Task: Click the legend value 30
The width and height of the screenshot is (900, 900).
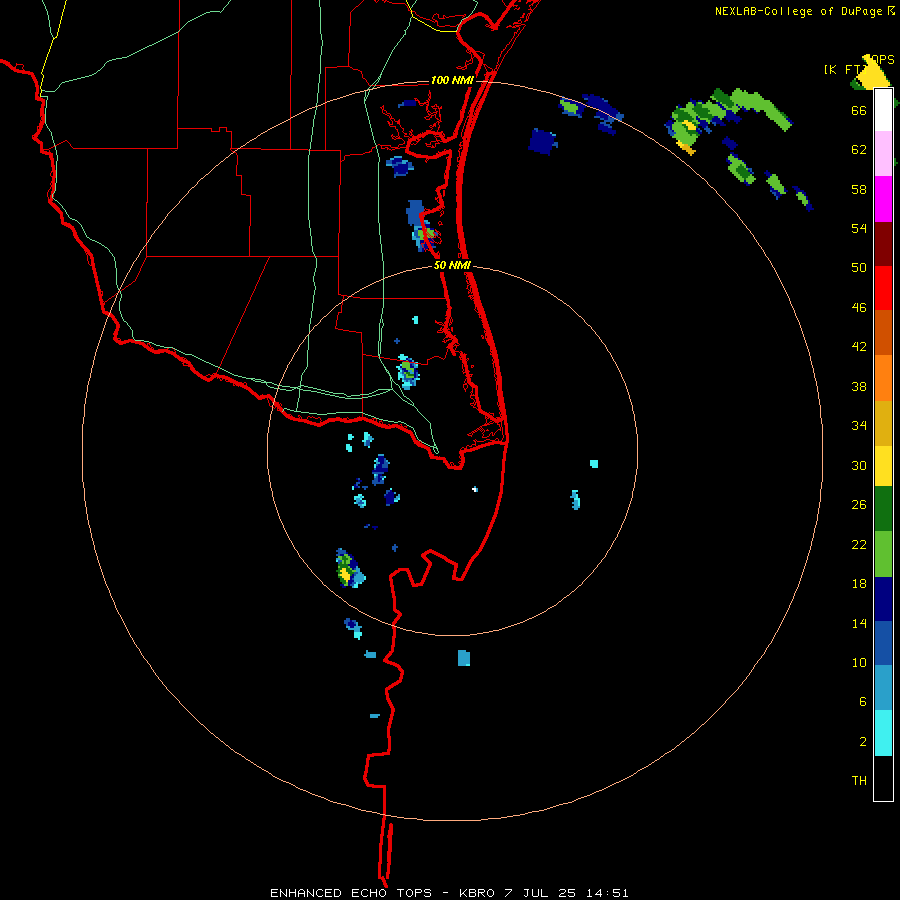Action: point(859,465)
